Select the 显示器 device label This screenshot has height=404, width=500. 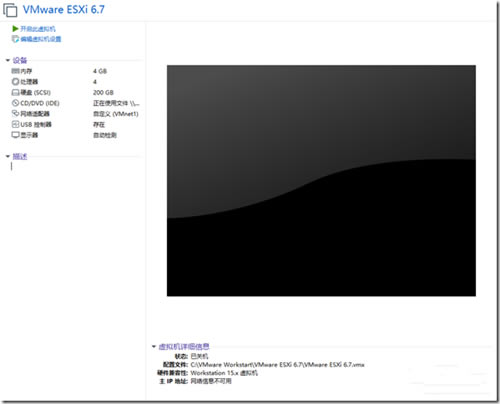(x=29, y=135)
